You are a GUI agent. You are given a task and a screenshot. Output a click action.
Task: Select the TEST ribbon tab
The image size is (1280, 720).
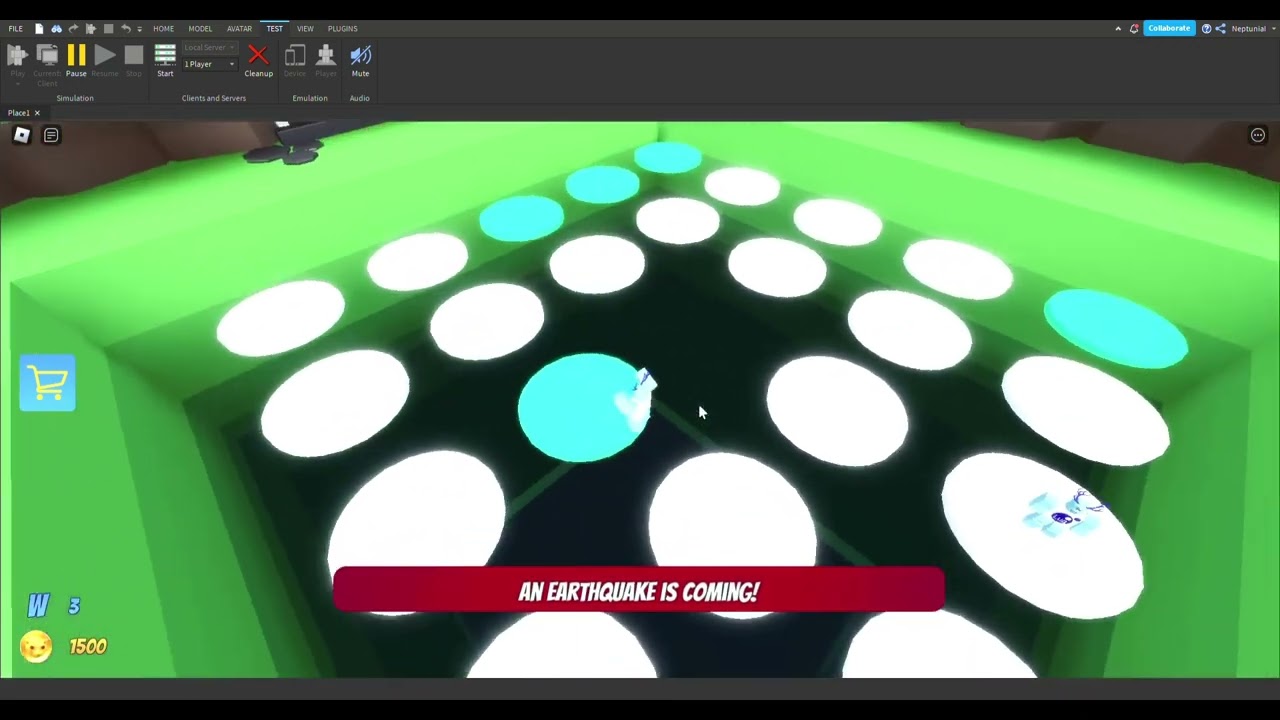pyautogui.click(x=274, y=28)
